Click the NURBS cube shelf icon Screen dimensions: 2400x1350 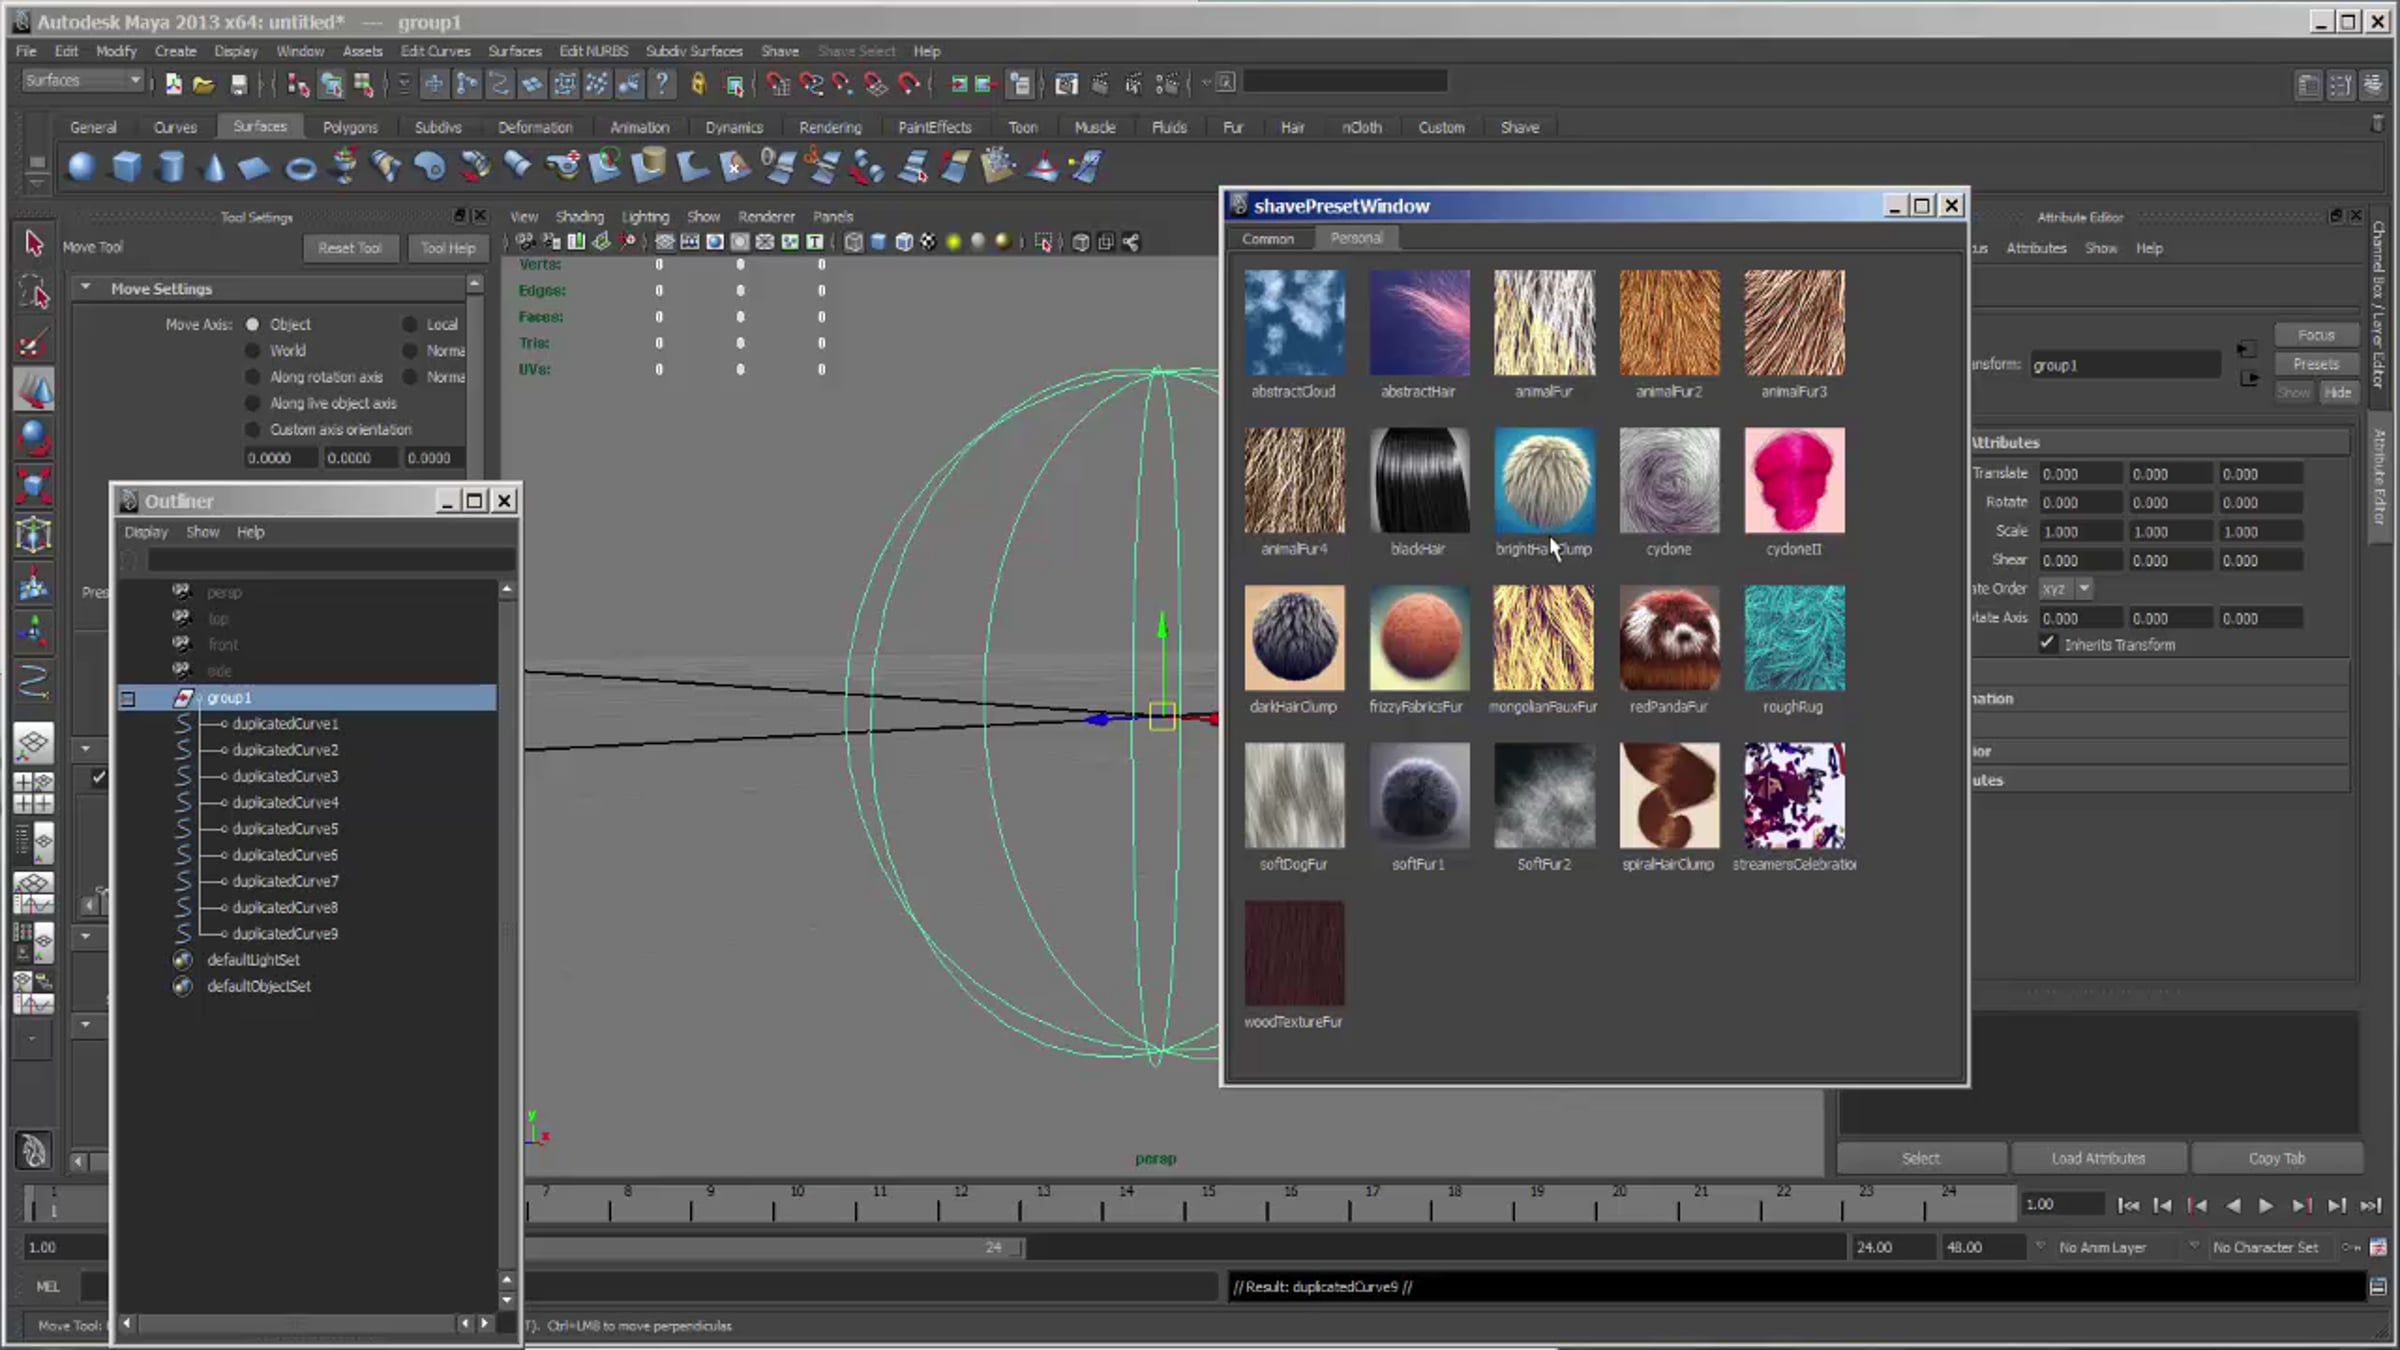point(126,167)
